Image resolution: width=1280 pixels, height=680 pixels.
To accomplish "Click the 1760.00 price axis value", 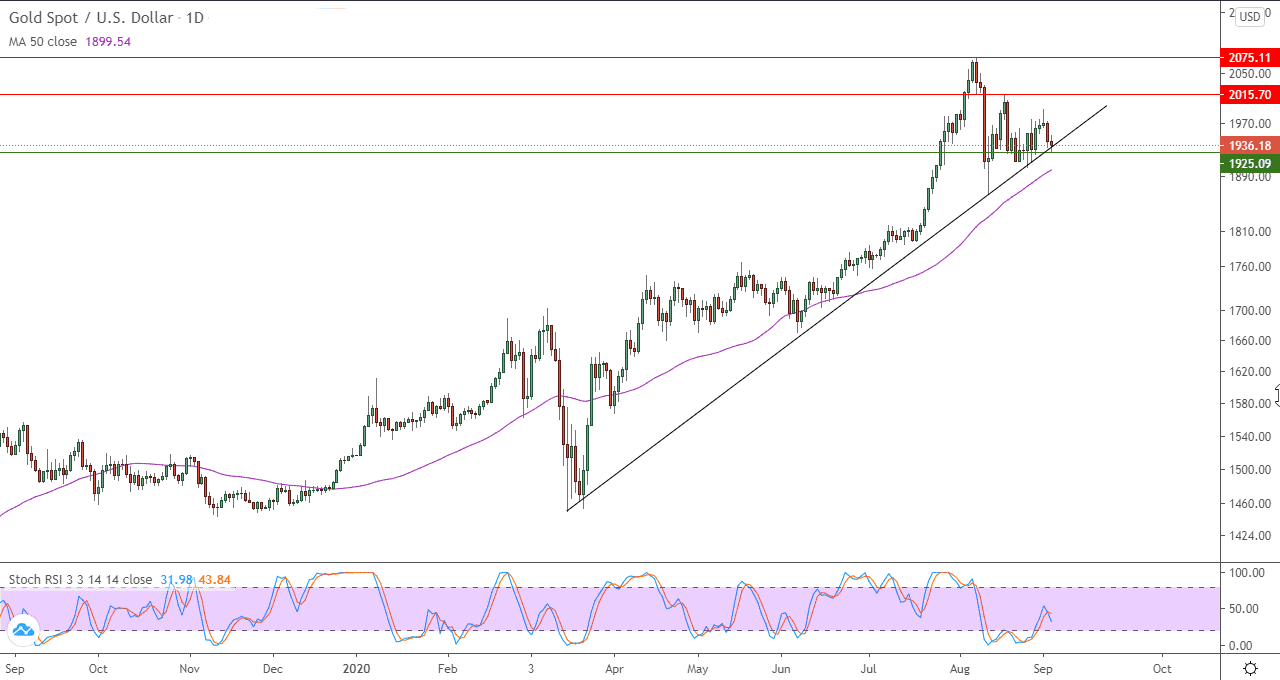I will point(1250,267).
